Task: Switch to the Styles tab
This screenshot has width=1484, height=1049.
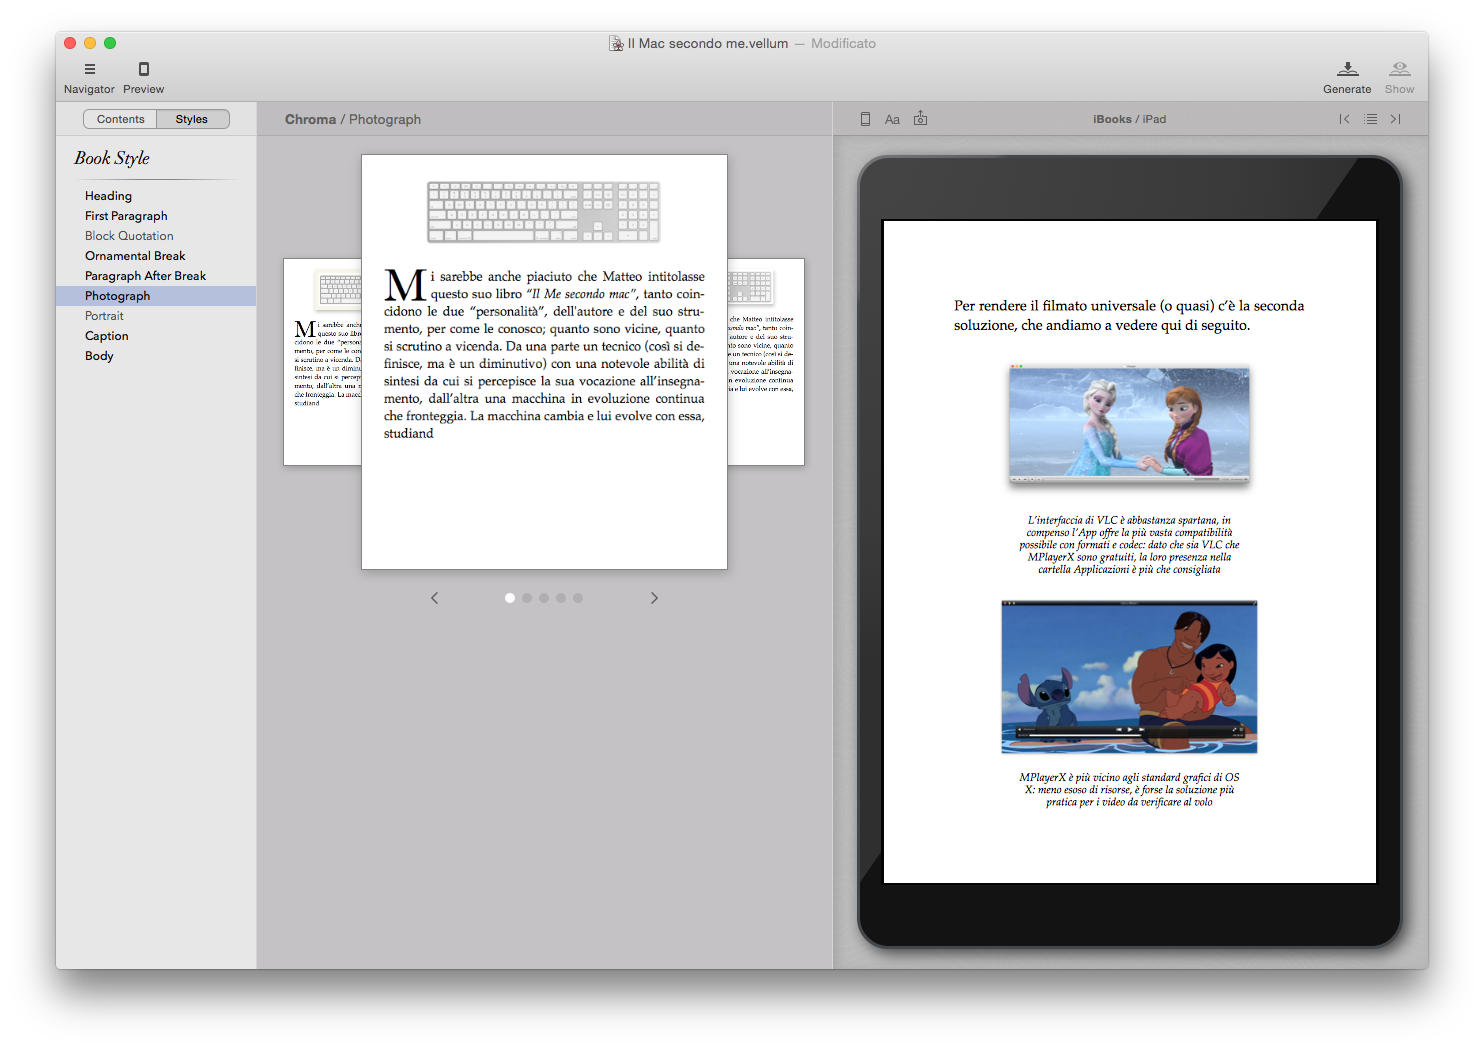Action: coord(192,118)
